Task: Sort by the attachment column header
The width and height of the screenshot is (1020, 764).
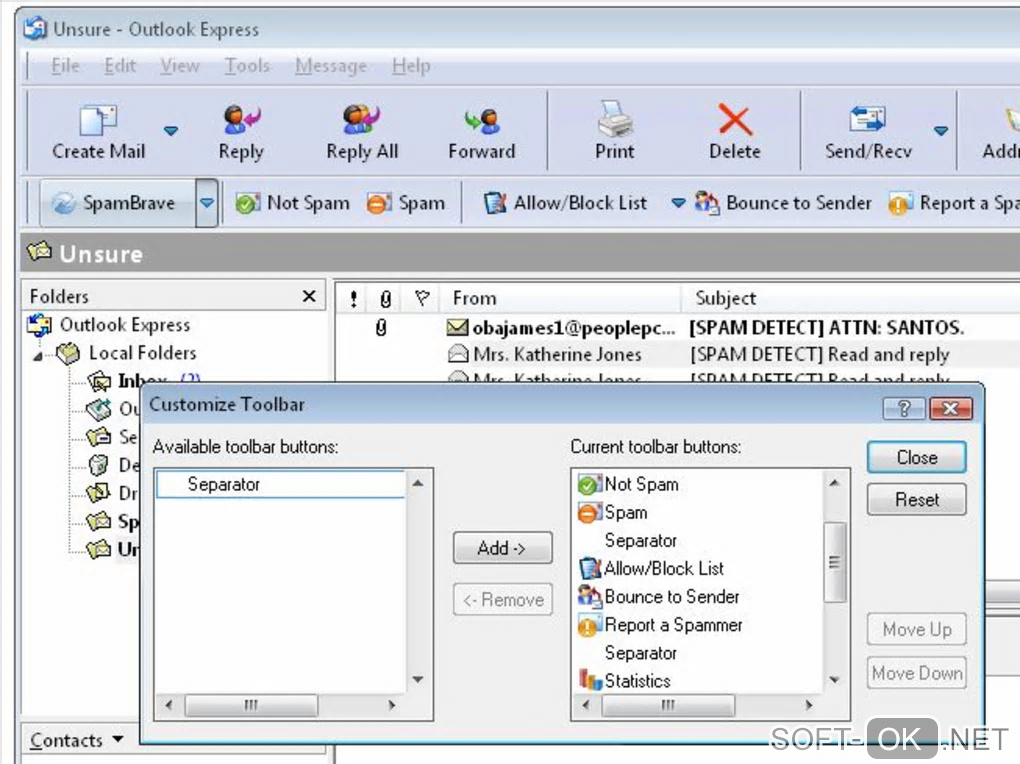Action: 385,299
